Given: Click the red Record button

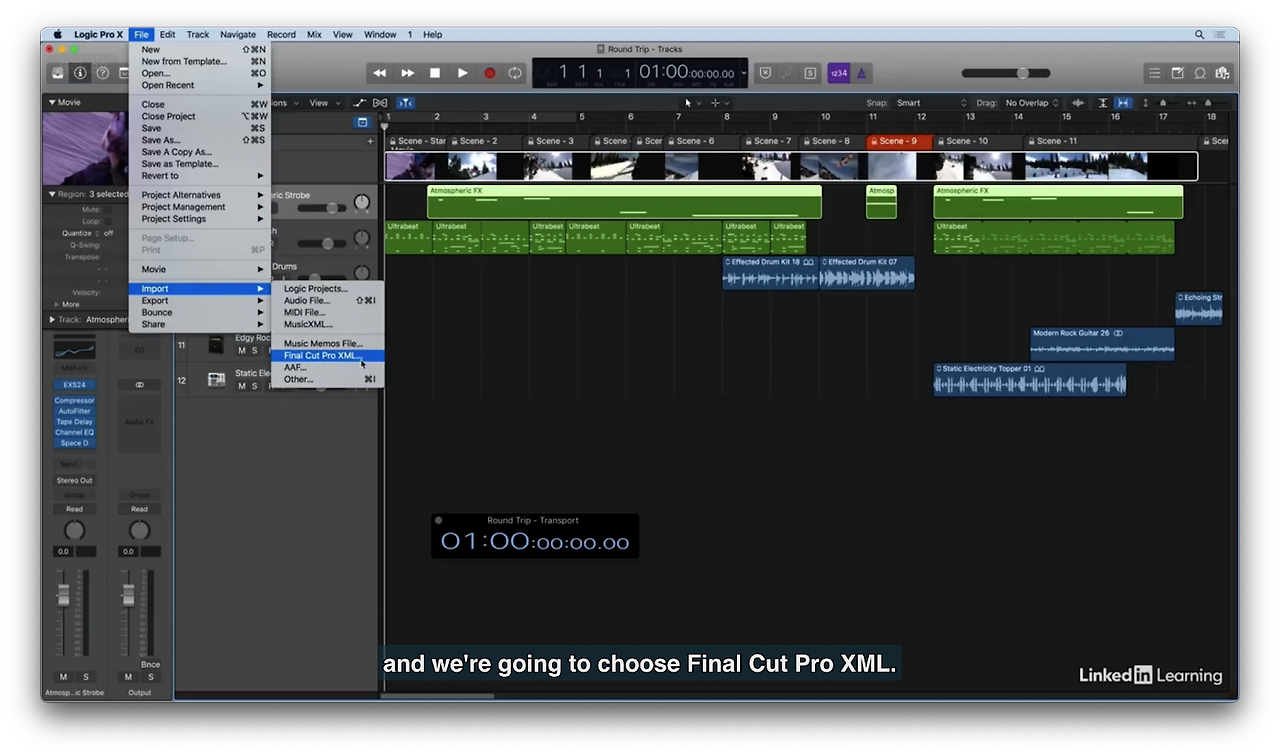Looking at the screenshot, I should pyautogui.click(x=490, y=73).
